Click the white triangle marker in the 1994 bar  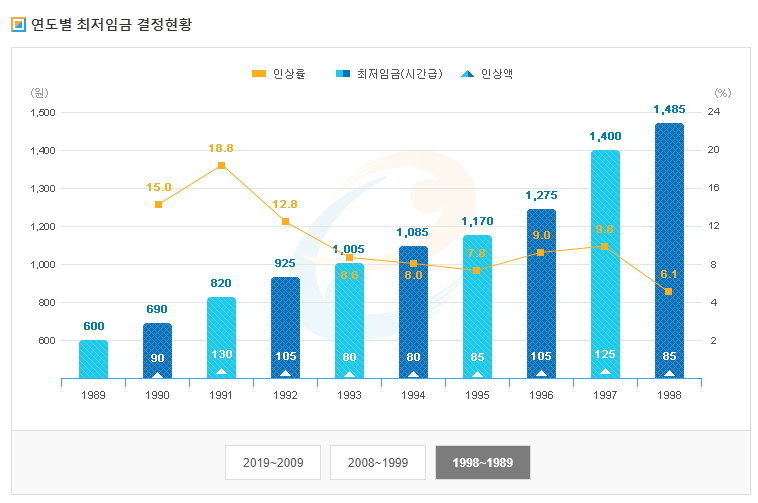(x=413, y=373)
